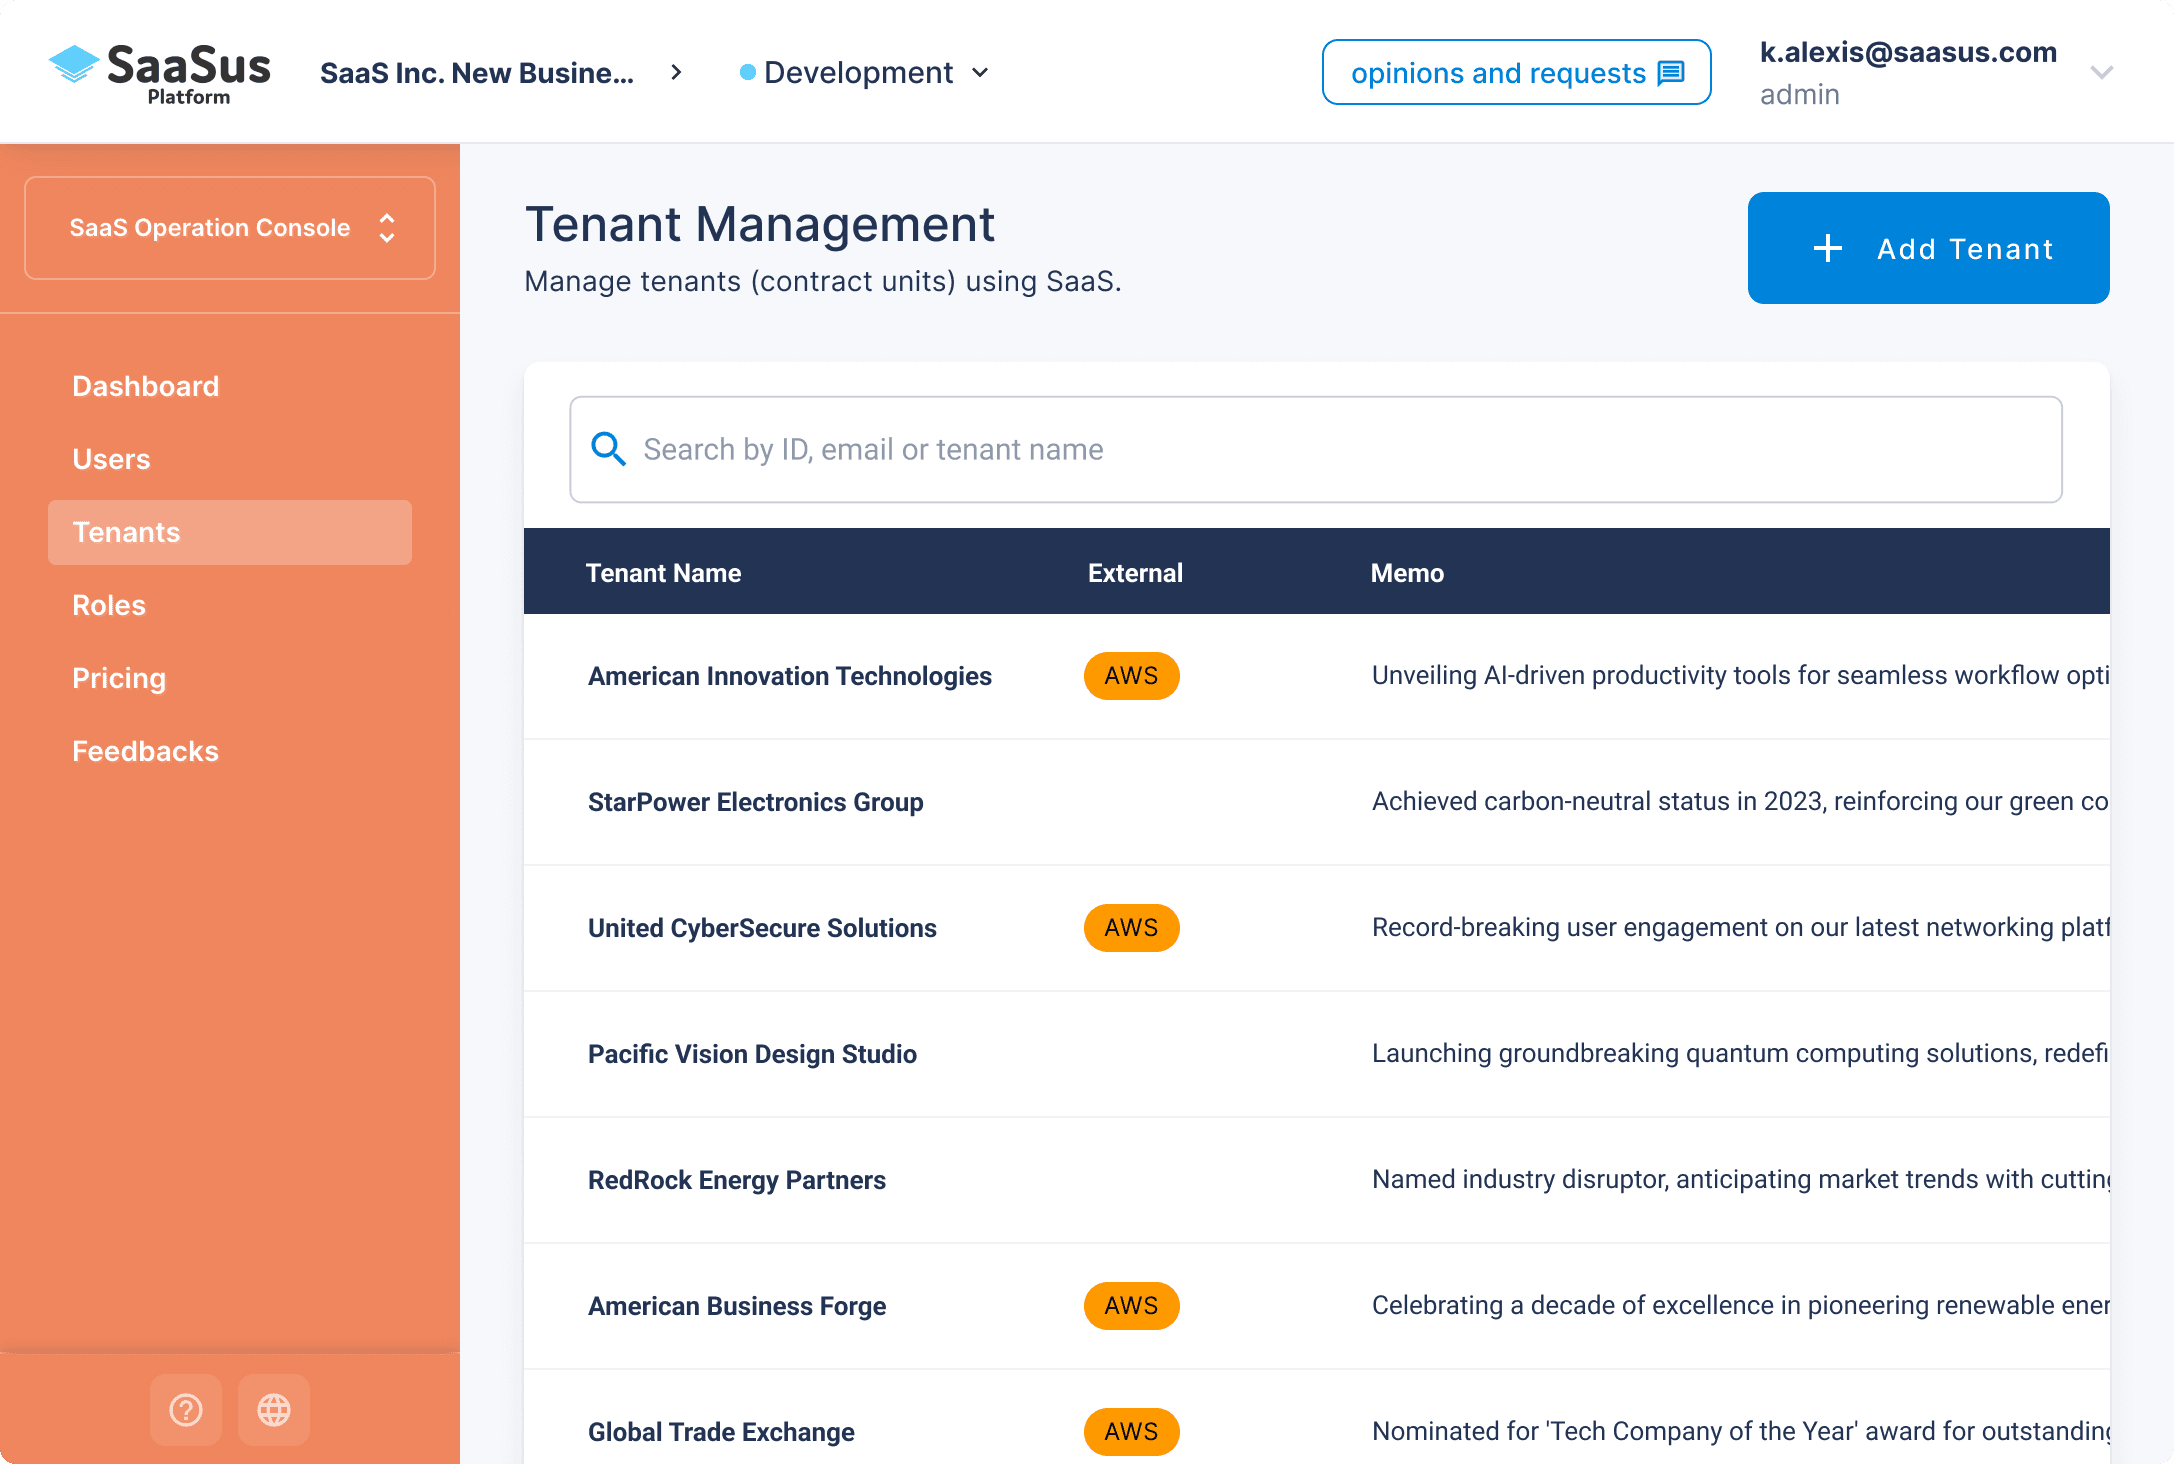The height and width of the screenshot is (1464, 2174).
Task: Expand the k.alexis account menu chevron
Action: (2101, 73)
